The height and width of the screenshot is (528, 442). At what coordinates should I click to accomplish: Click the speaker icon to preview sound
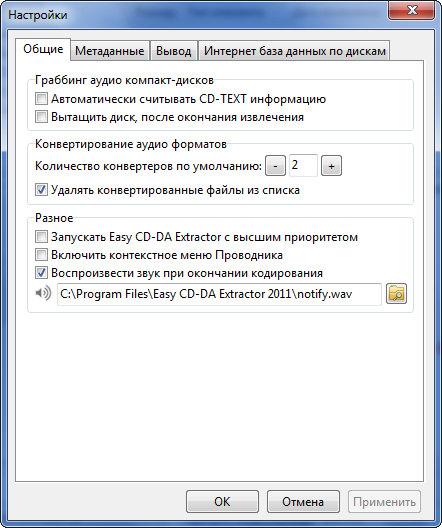pos(43,293)
